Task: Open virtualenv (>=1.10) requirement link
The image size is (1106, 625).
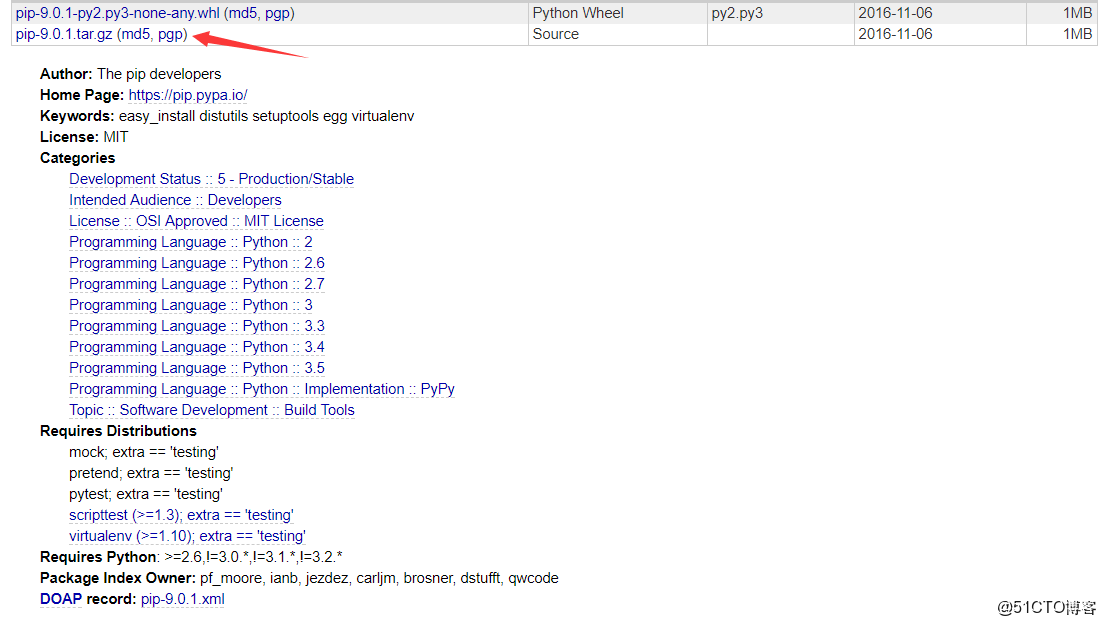Action: [x=187, y=536]
